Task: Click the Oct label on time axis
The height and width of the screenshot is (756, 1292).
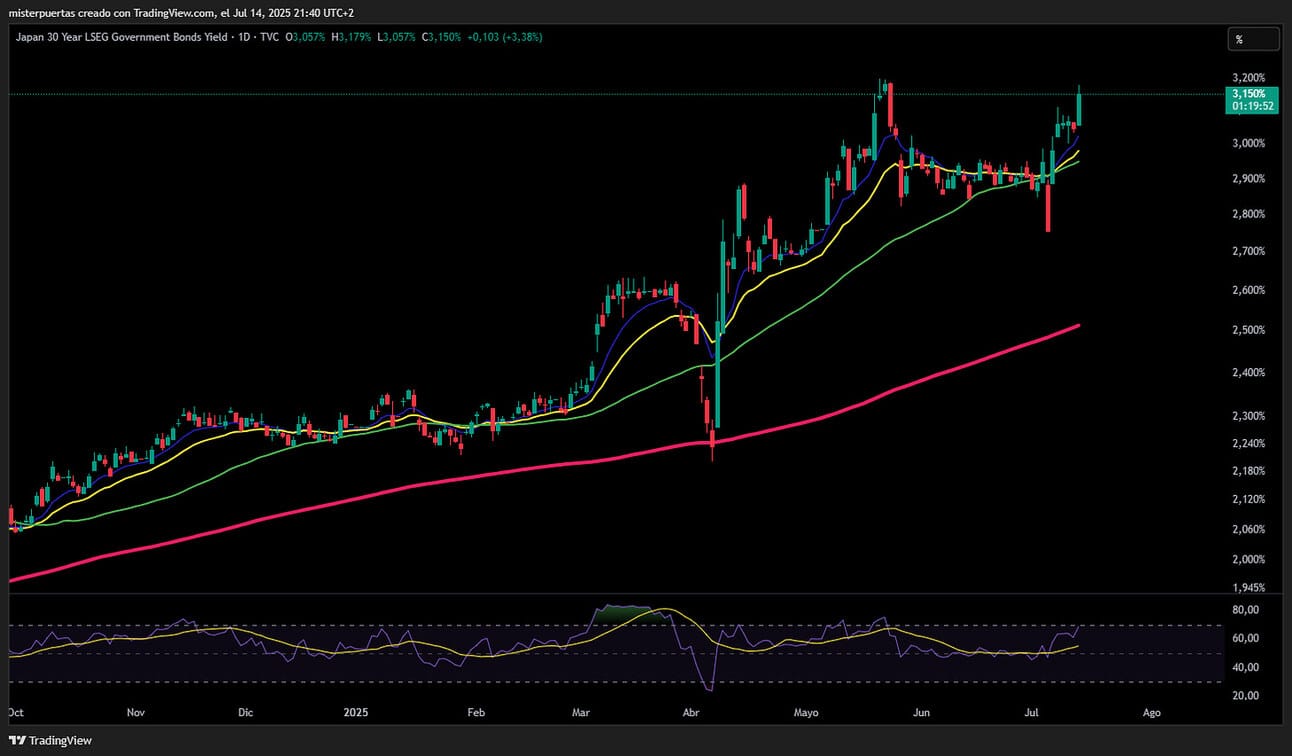Action: click(x=15, y=713)
